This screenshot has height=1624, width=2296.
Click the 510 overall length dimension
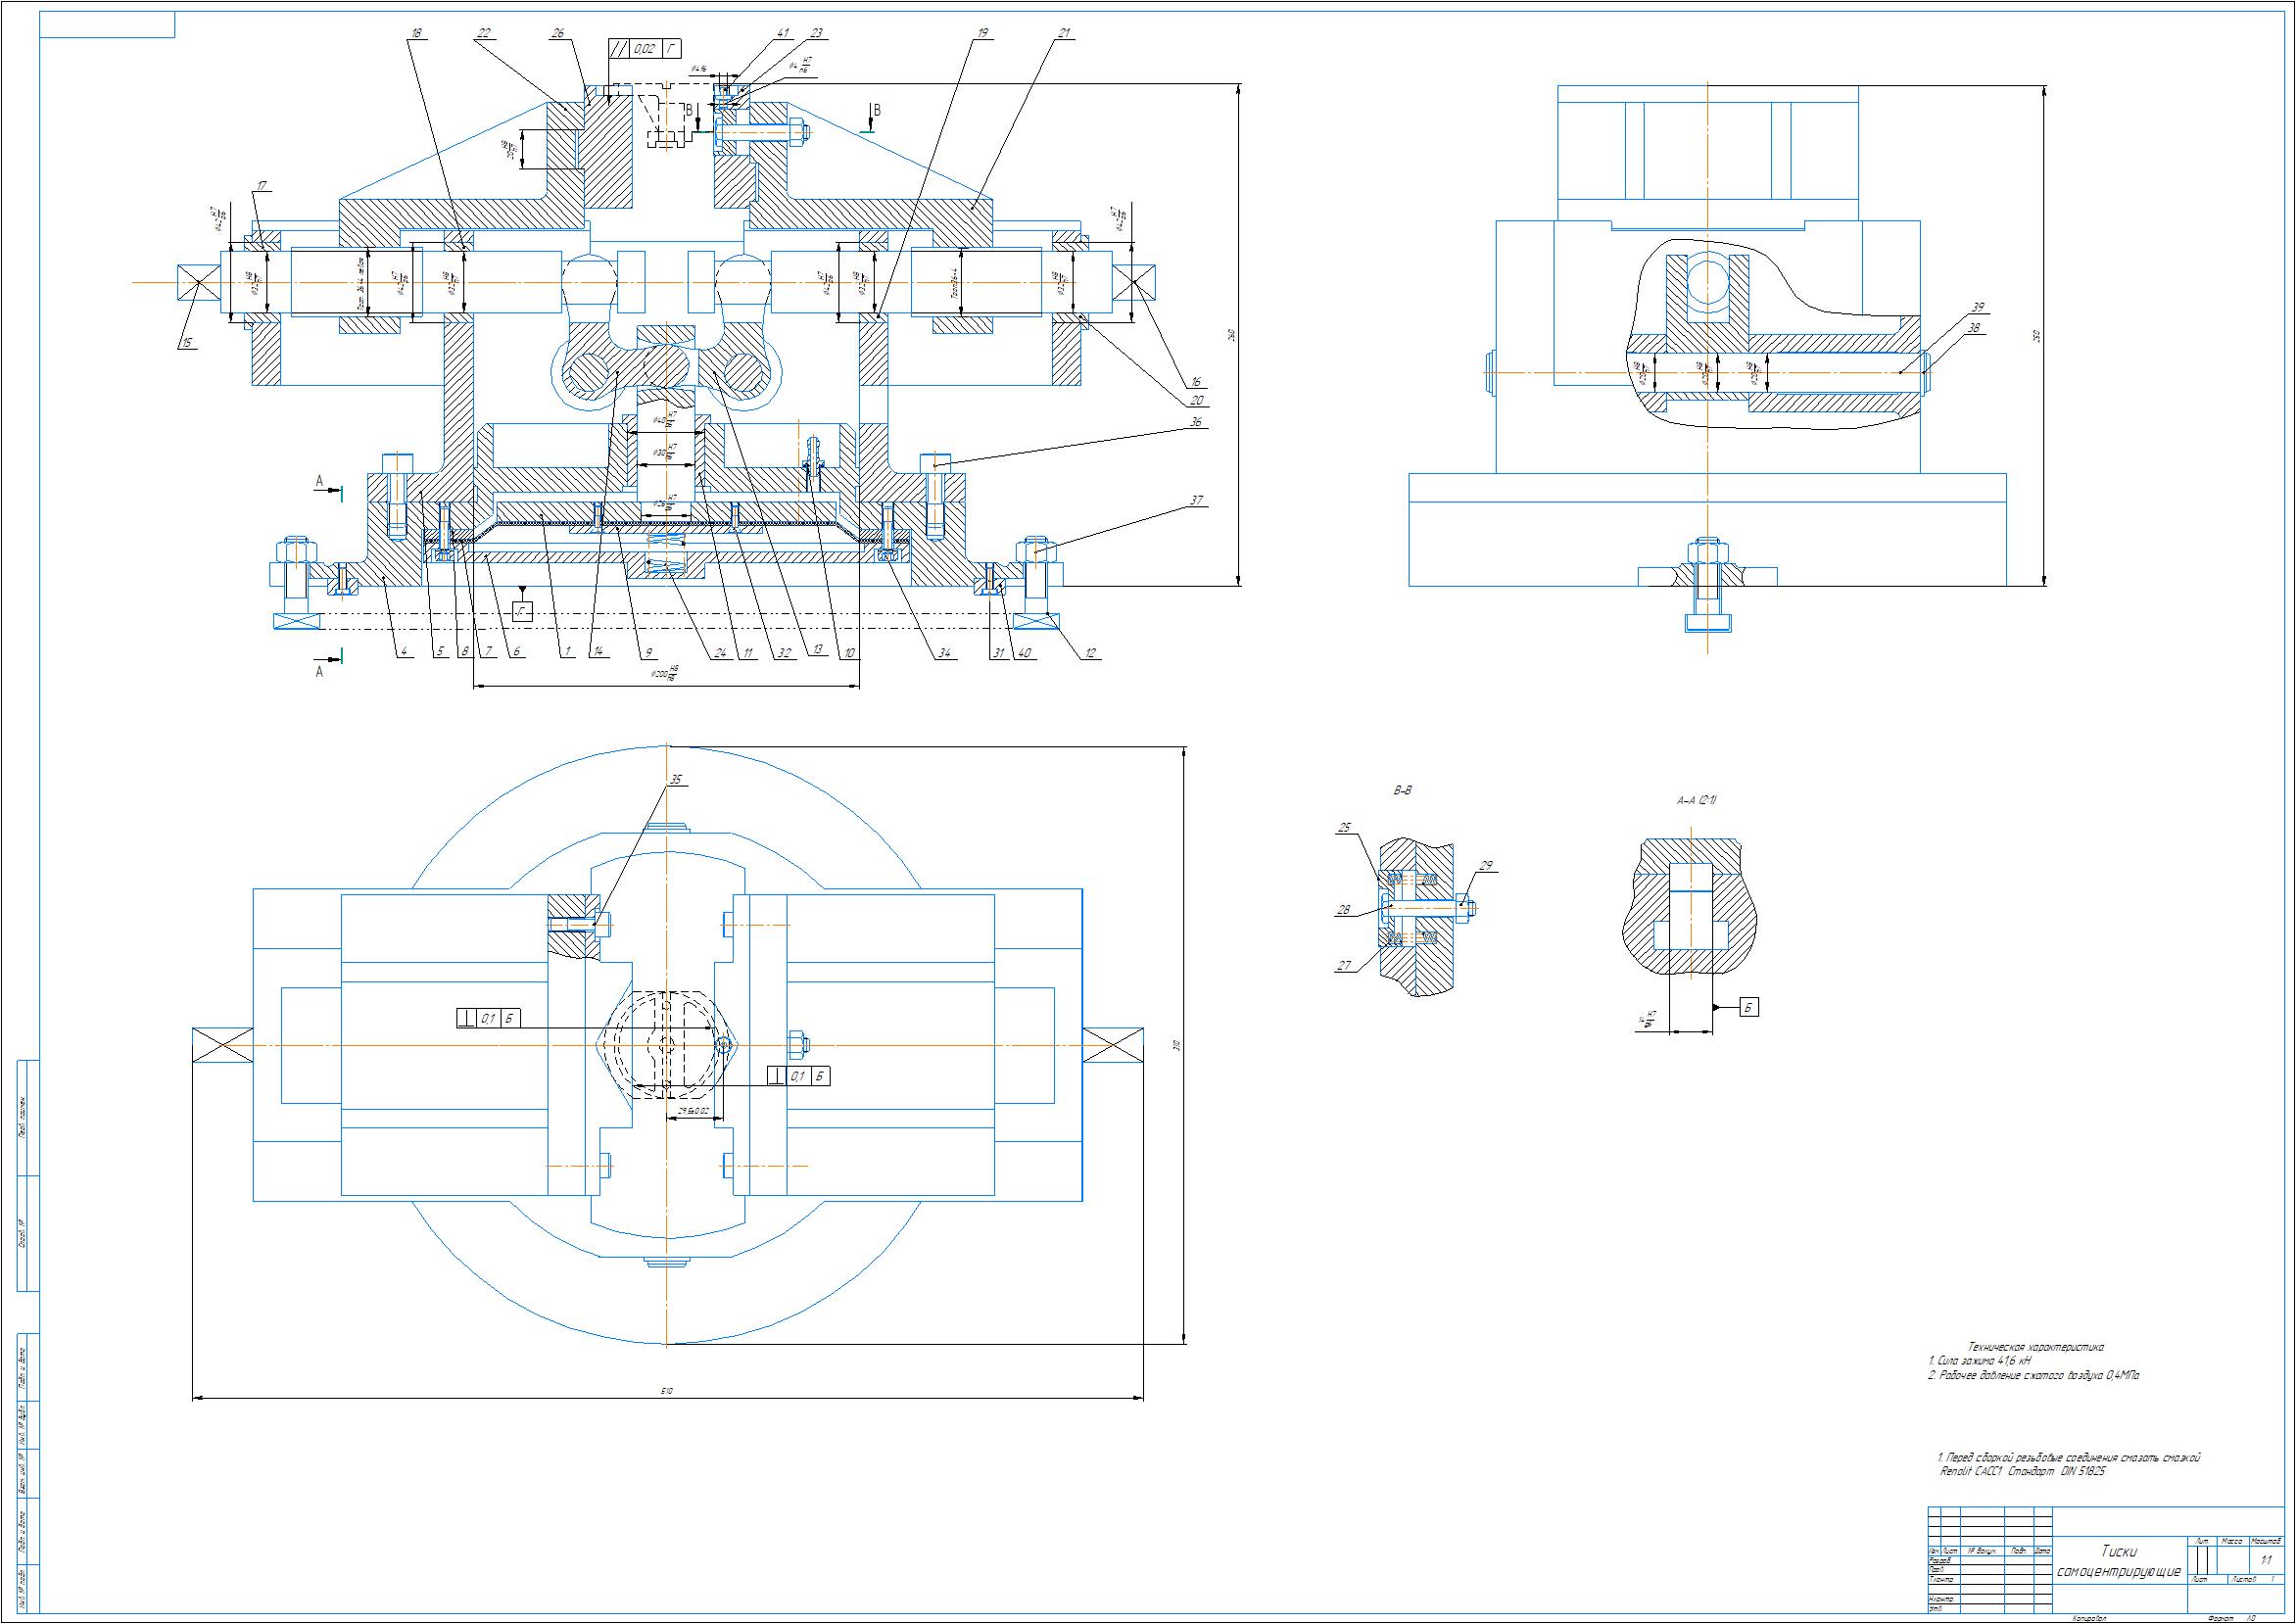click(x=667, y=1391)
